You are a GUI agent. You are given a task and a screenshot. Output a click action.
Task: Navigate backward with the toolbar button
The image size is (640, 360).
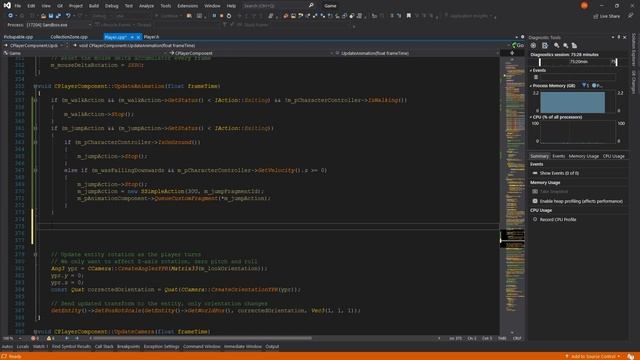pyautogui.click(x=10, y=16)
